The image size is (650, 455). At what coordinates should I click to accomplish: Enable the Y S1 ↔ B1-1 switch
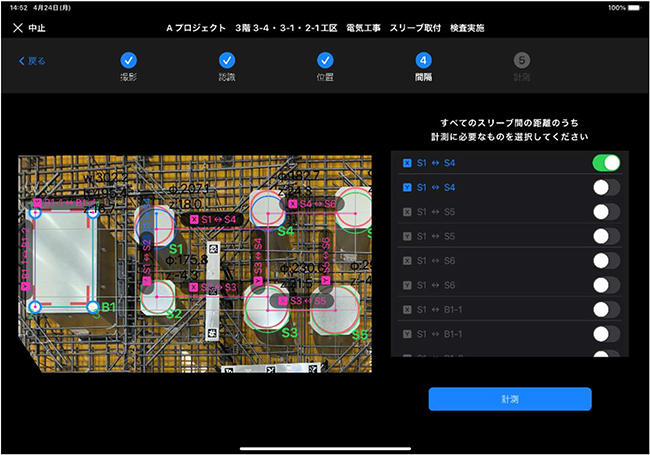point(606,334)
